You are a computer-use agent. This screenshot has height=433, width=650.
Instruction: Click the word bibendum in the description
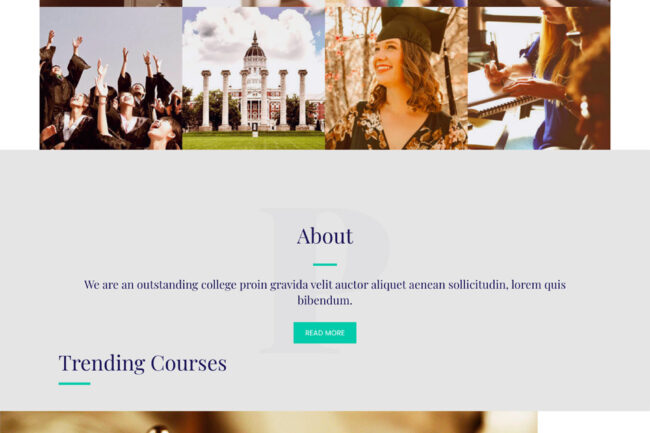[x=325, y=300]
